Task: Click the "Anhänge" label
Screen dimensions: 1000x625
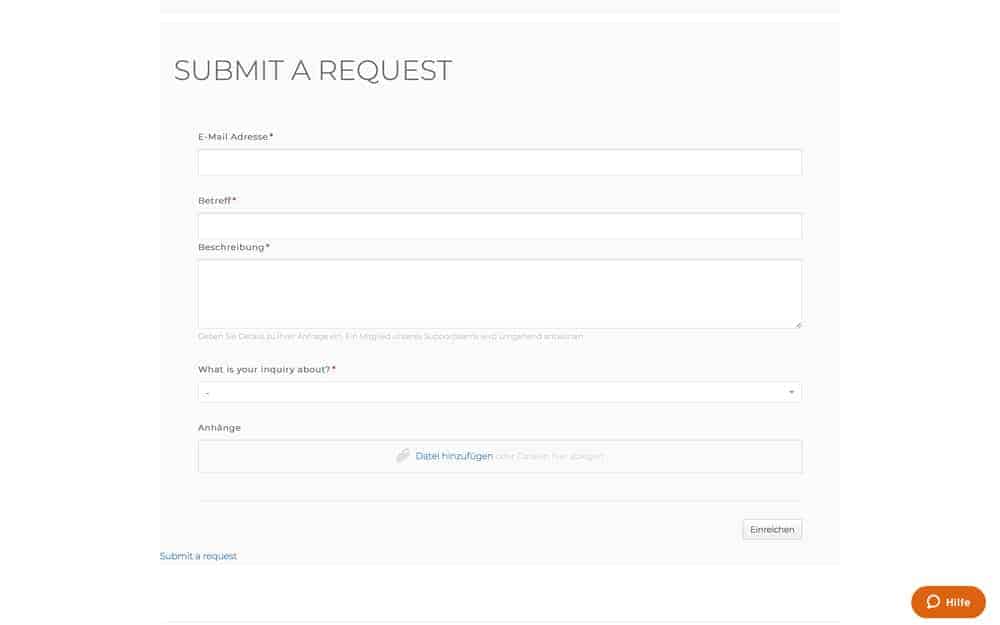Action: pos(219,427)
